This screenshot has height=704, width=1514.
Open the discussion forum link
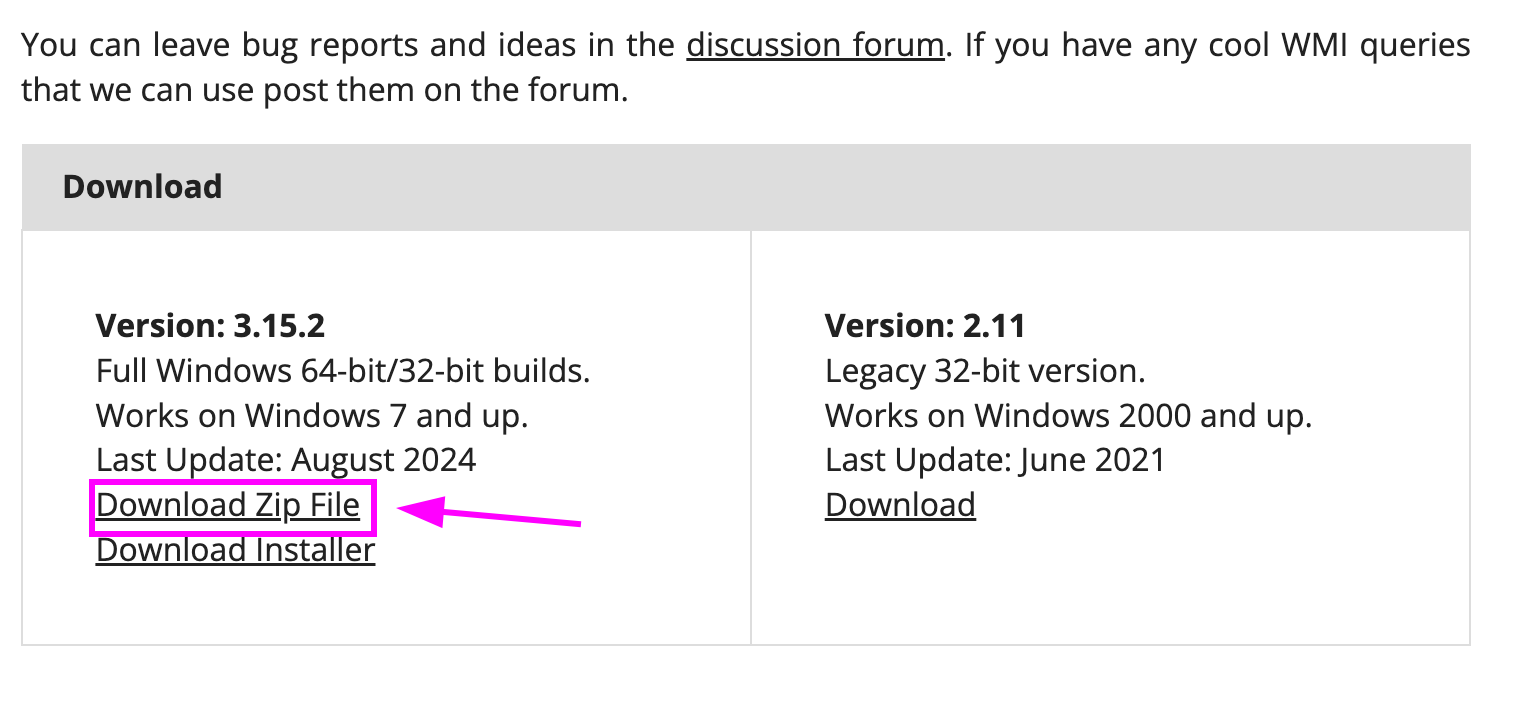coord(814,45)
